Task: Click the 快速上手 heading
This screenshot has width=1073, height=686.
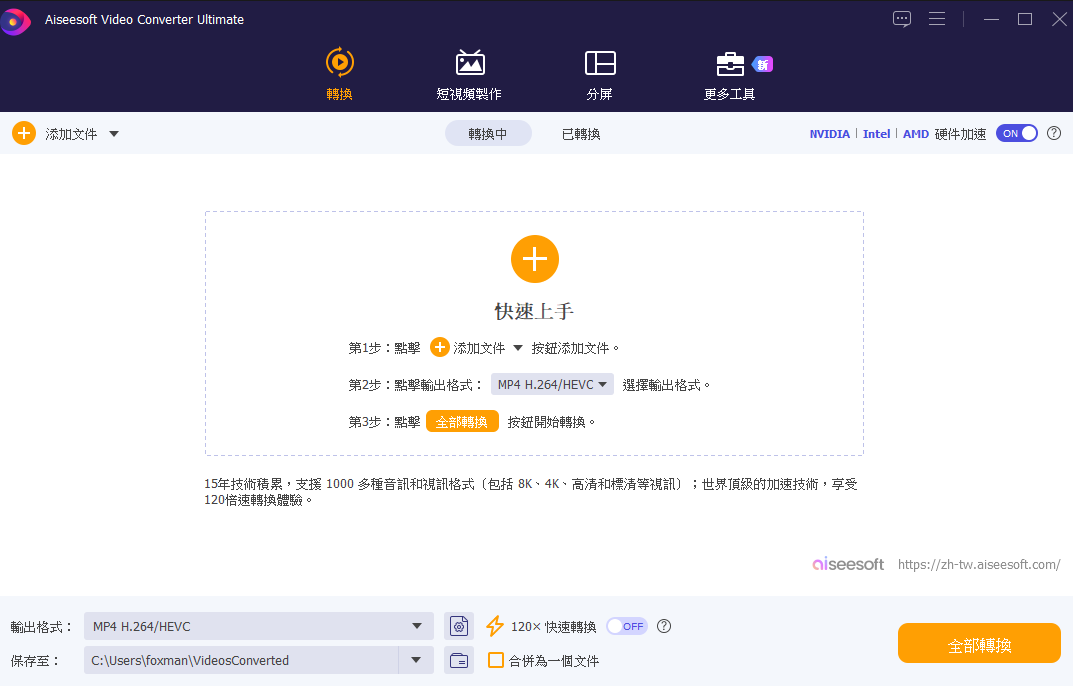Action: [x=534, y=312]
